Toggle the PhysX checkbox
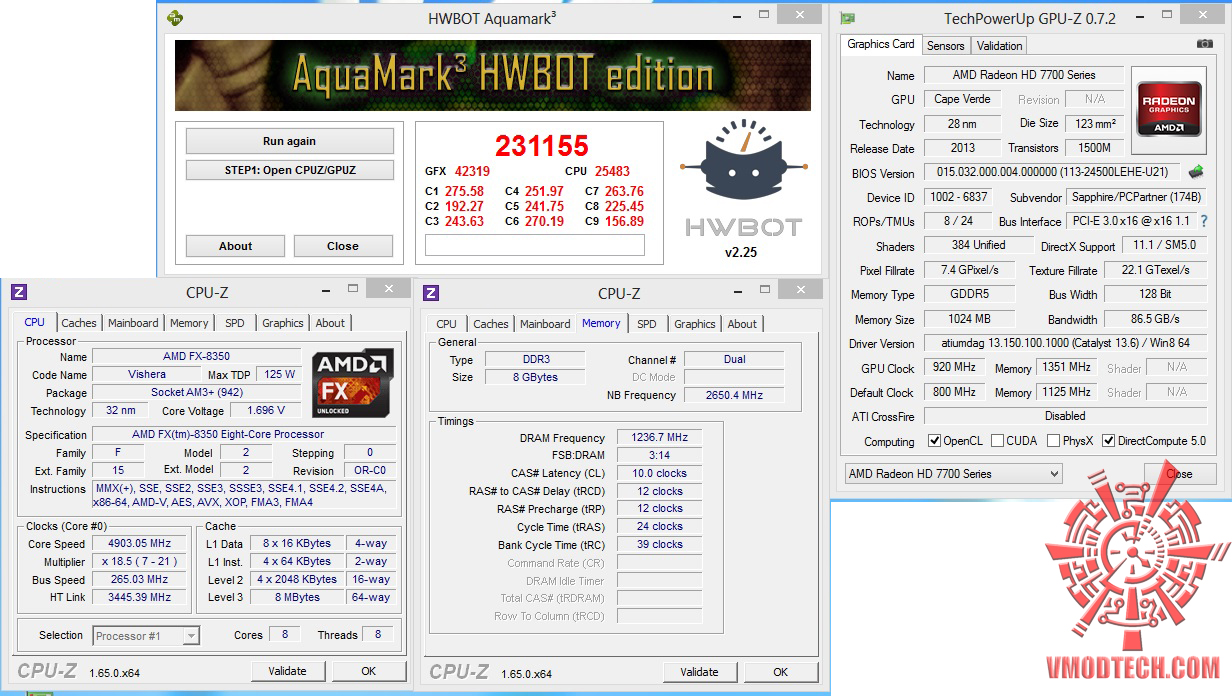1232x696 pixels. point(1054,441)
